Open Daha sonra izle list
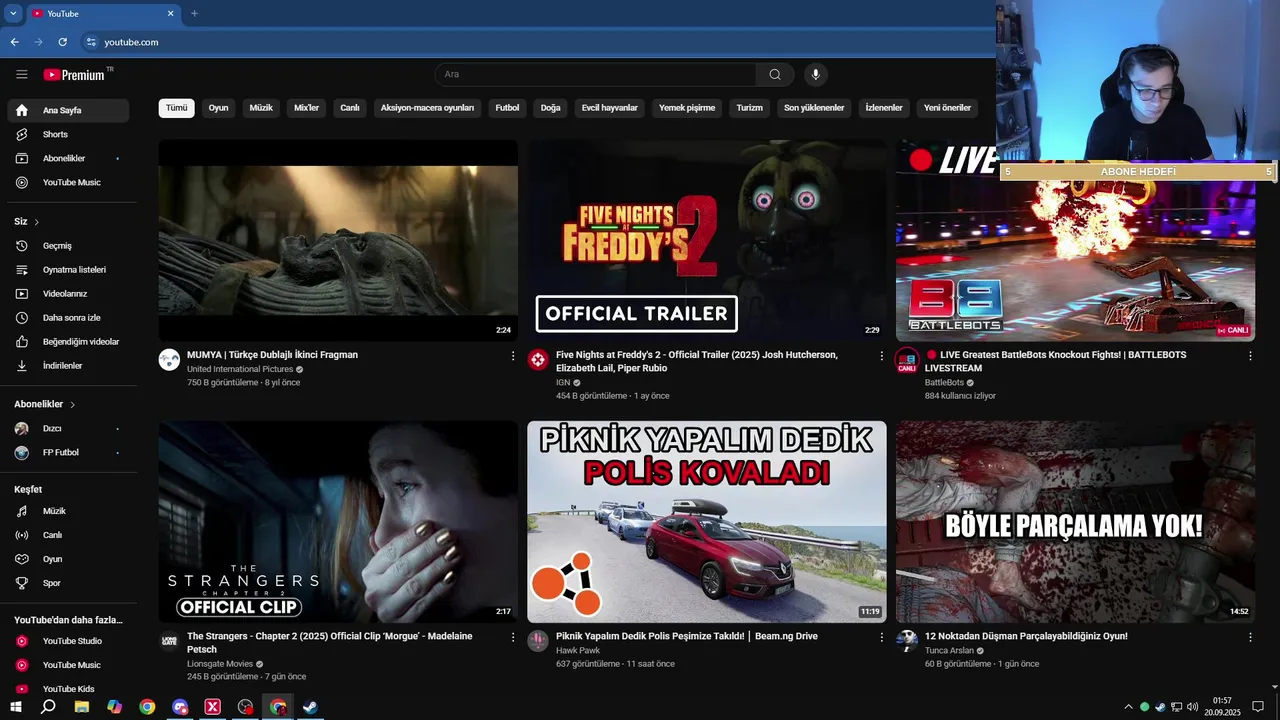The image size is (1280, 720). tap(68, 317)
